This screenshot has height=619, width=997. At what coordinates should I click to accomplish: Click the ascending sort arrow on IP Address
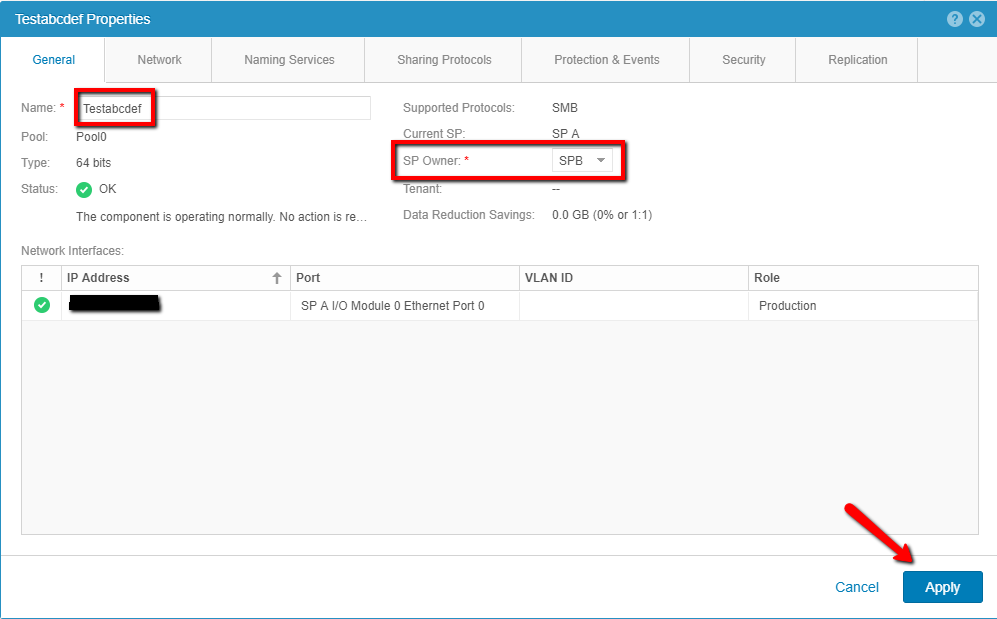click(277, 277)
